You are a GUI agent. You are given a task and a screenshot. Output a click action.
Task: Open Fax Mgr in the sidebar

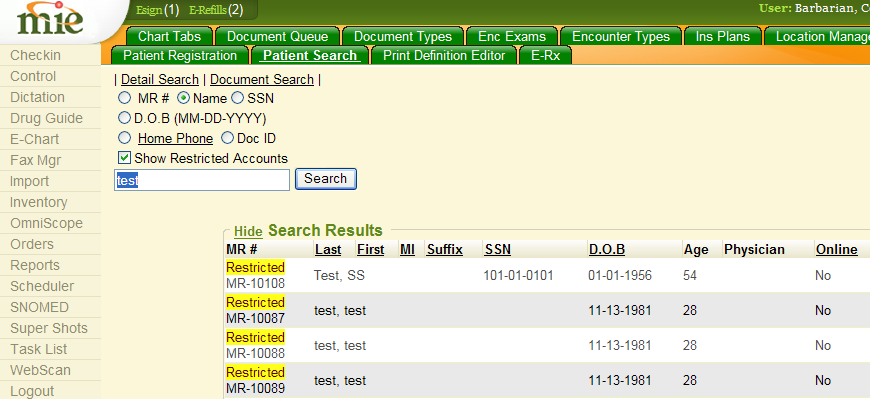pyautogui.click(x=50, y=160)
